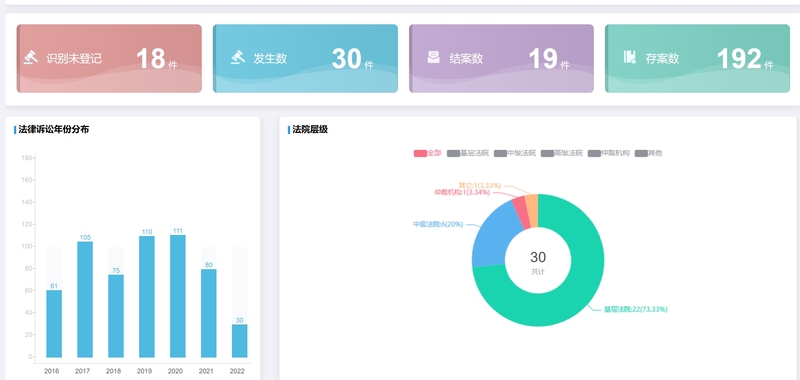Screen dimensions: 800x380
Task: Click the gavel icon on 发生数 card
Action: pyautogui.click(x=238, y=58)
